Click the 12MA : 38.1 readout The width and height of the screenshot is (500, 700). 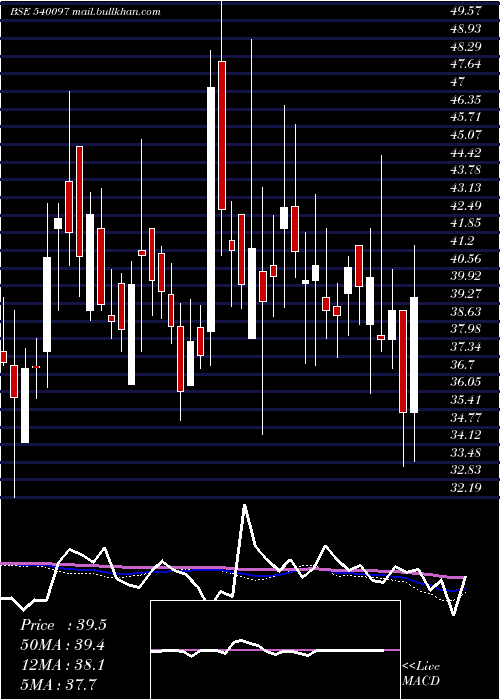pyautogui.click(x=63, y=665)
